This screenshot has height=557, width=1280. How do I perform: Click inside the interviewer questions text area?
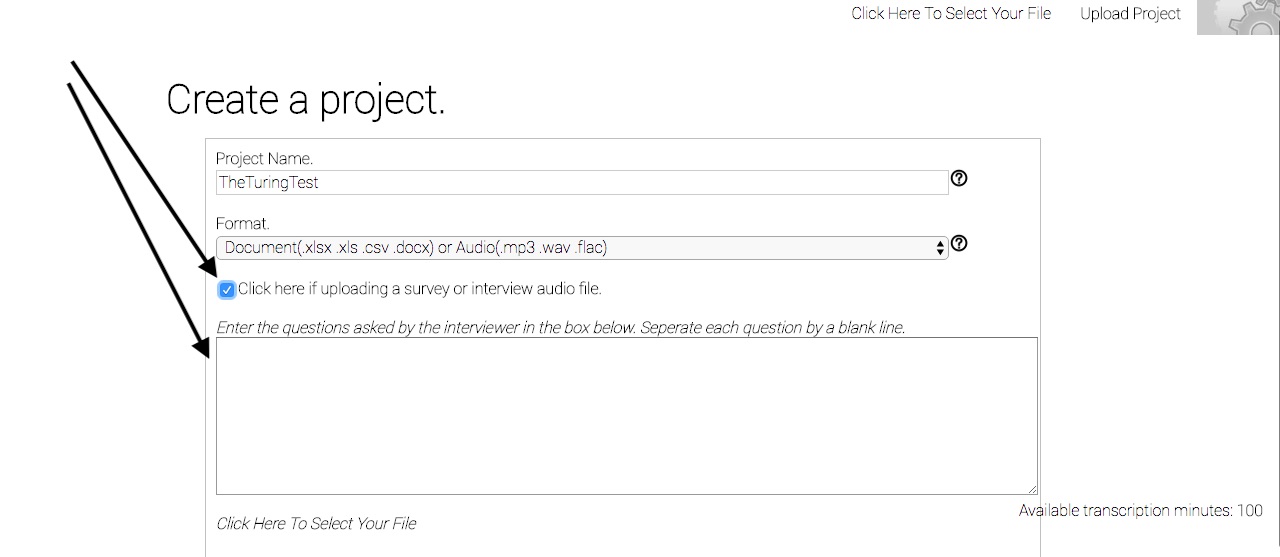coord(626,415)
